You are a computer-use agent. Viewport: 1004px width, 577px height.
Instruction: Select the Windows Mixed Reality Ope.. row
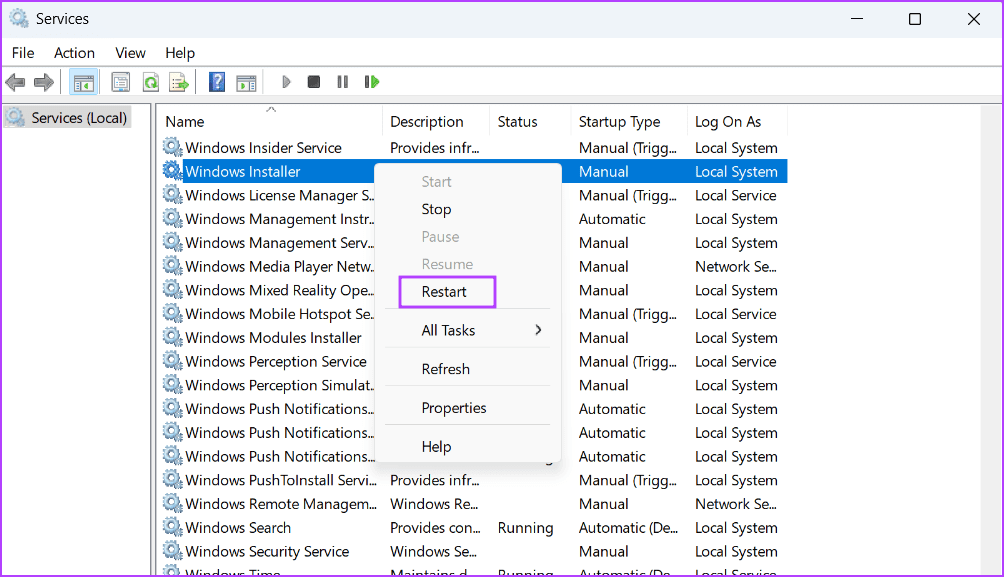click(474, 290)
